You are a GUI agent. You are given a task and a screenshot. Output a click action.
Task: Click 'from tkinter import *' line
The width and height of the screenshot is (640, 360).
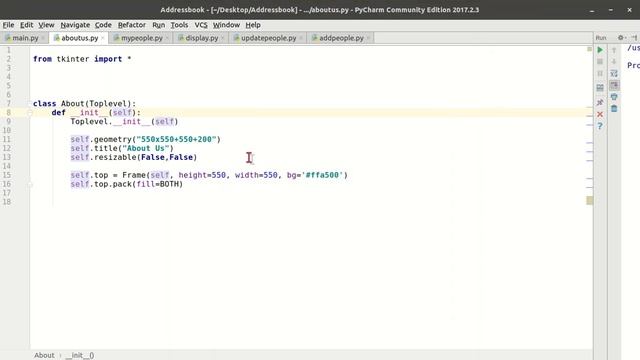(x=82, y=59)
